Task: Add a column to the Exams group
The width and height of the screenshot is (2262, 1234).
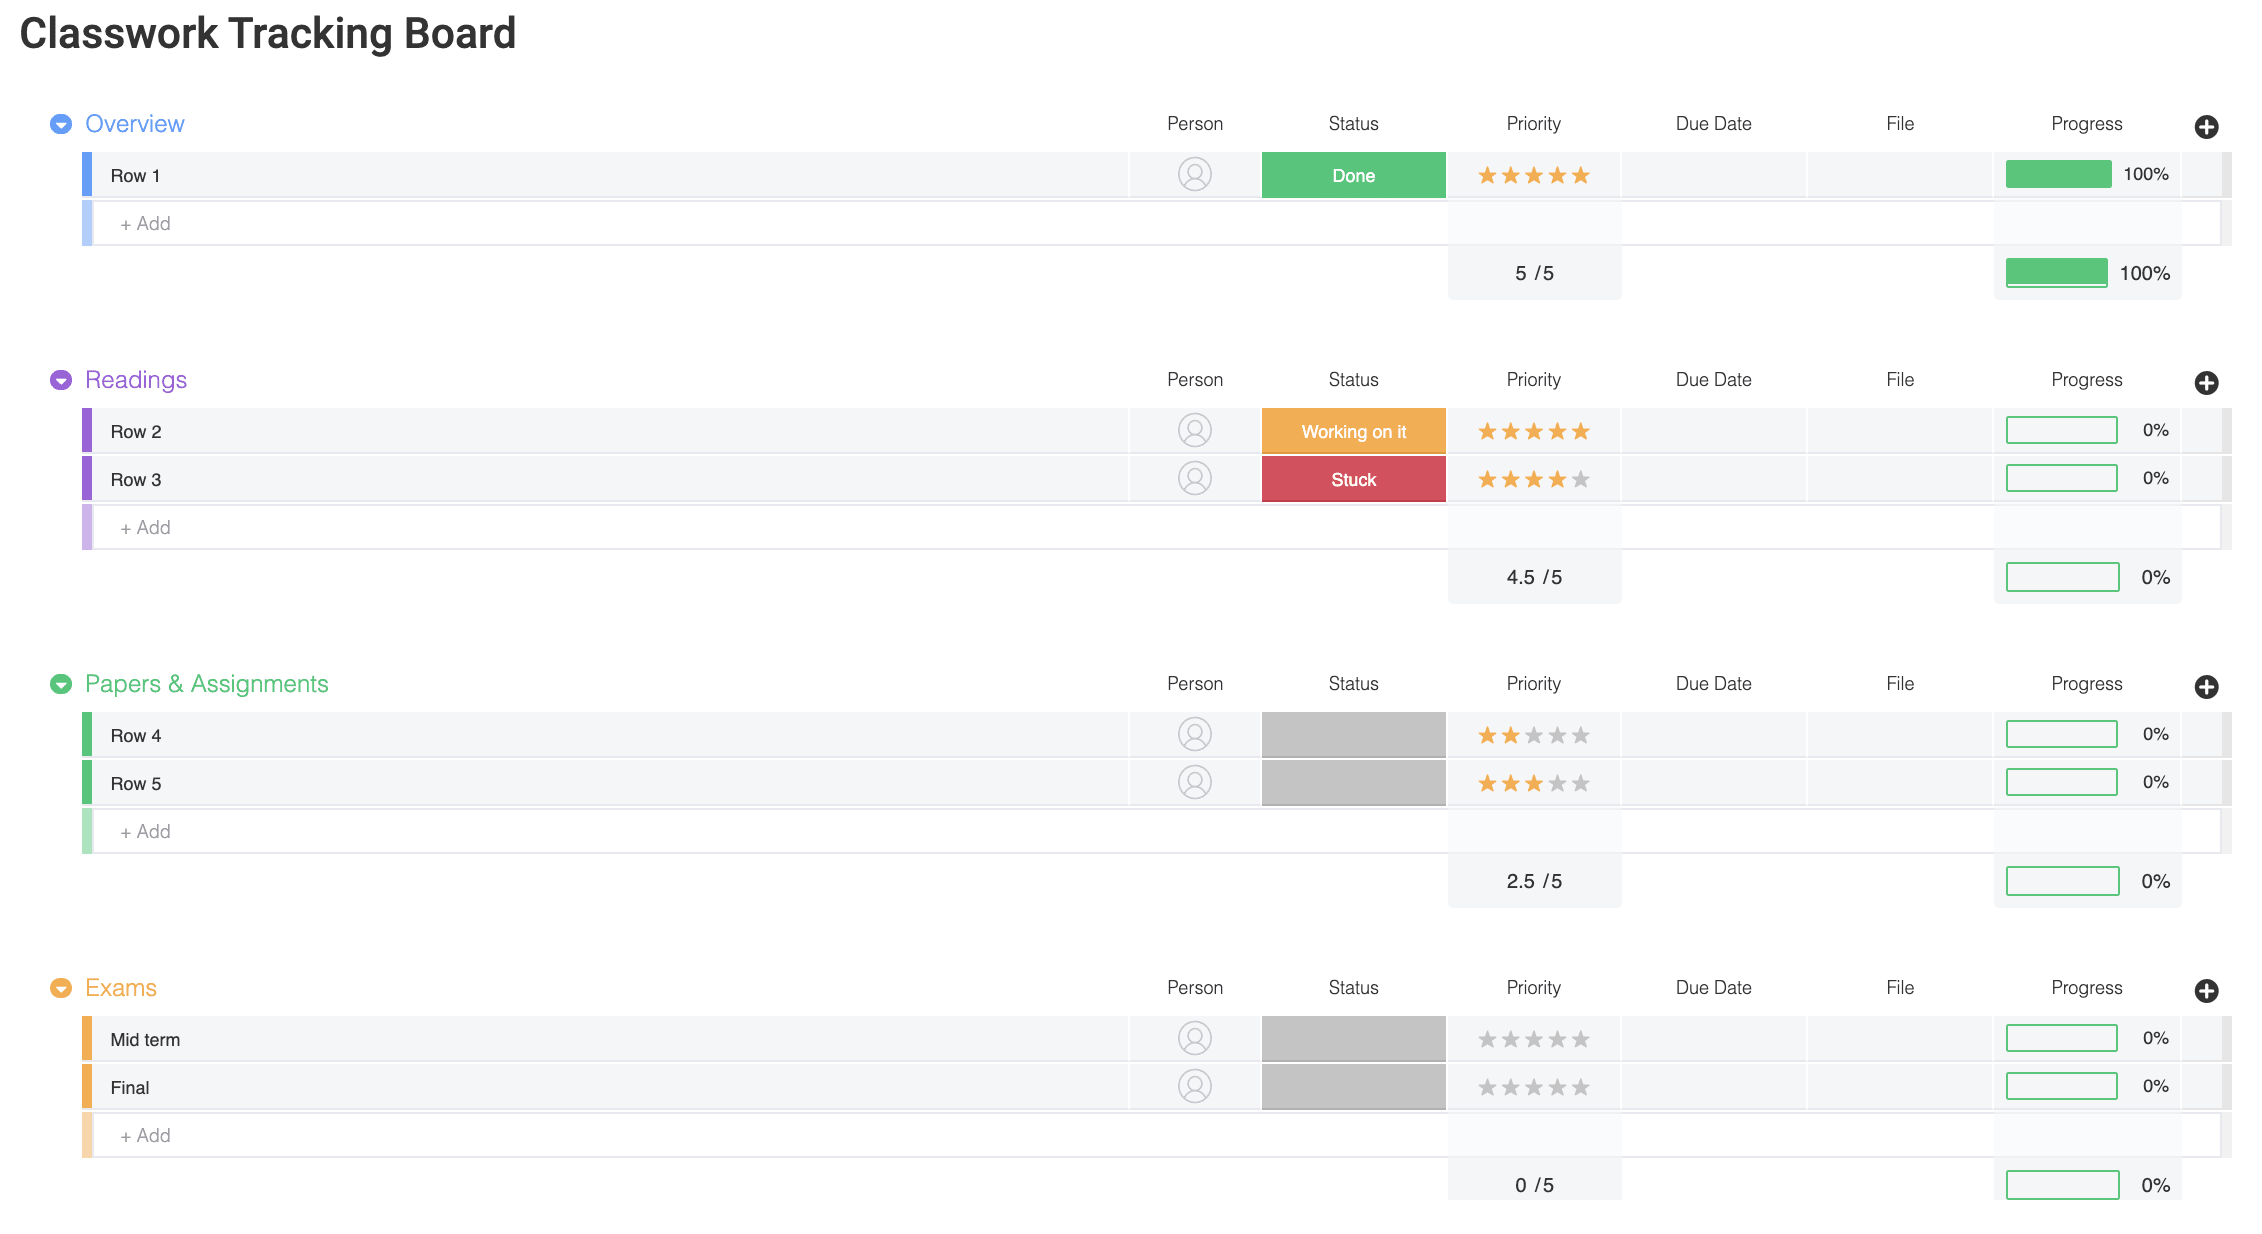Action: tap(2206, 991)
